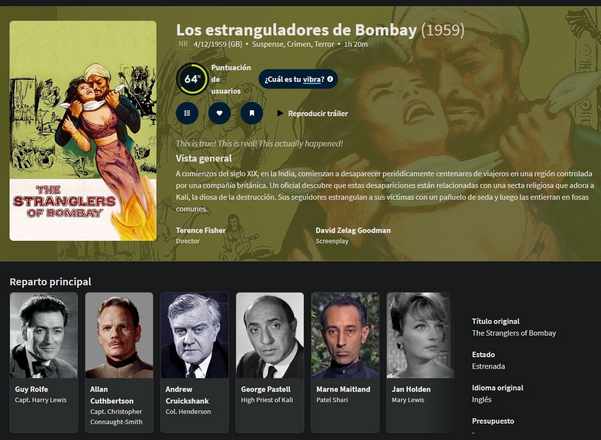Viewport: 601px width, 440px height.
Task: Open Marne Maitland cast photo
Action: [345, 335]
